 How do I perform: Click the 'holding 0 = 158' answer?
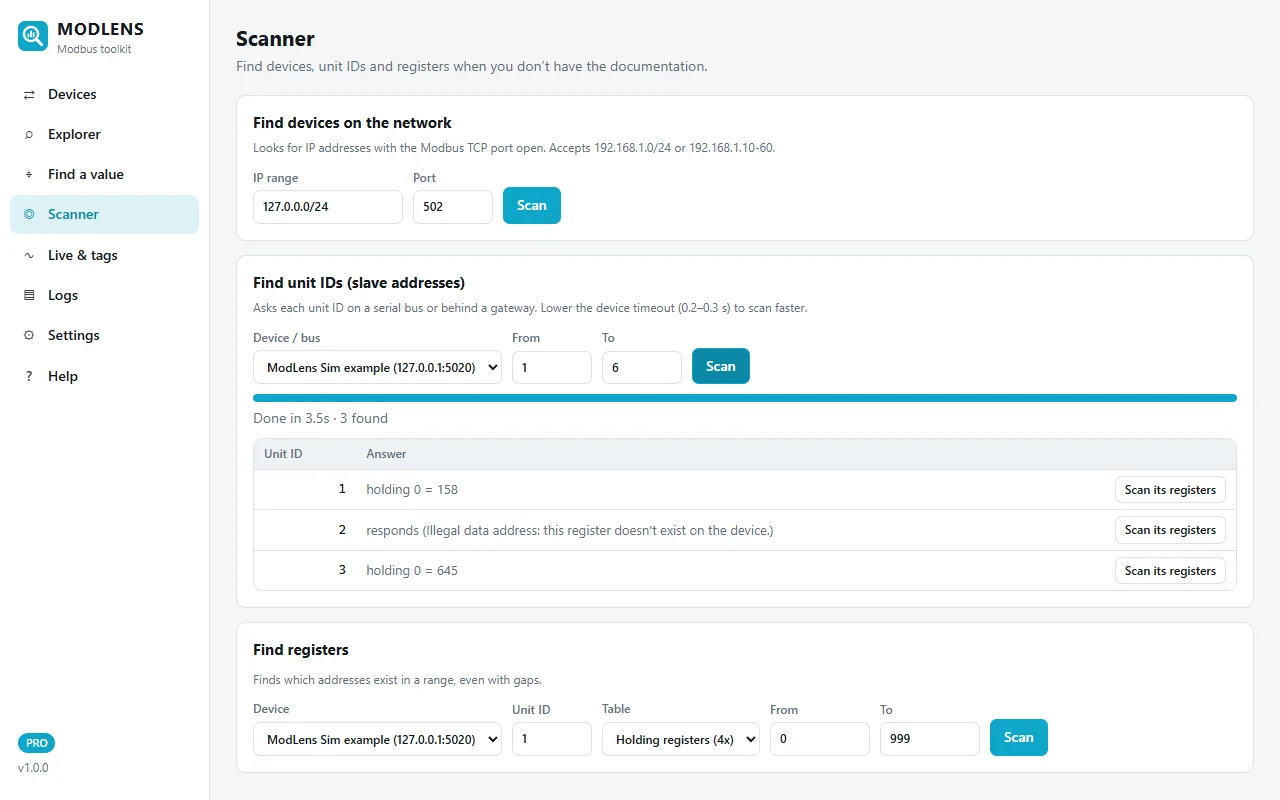(412, 490)
